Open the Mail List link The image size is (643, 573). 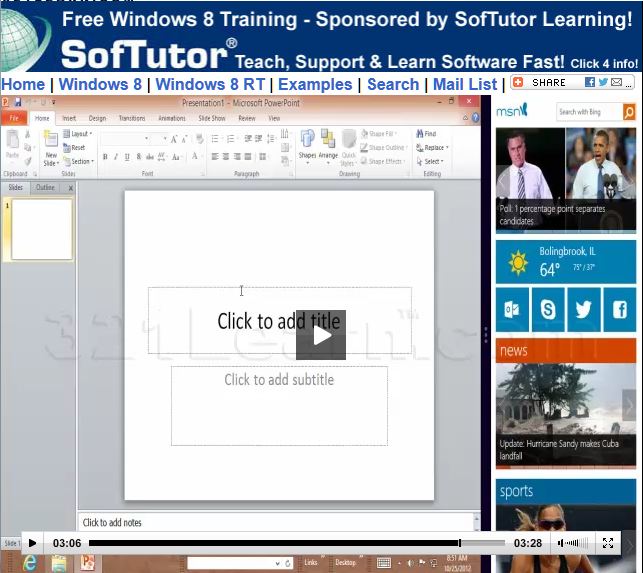coord(465,84)
